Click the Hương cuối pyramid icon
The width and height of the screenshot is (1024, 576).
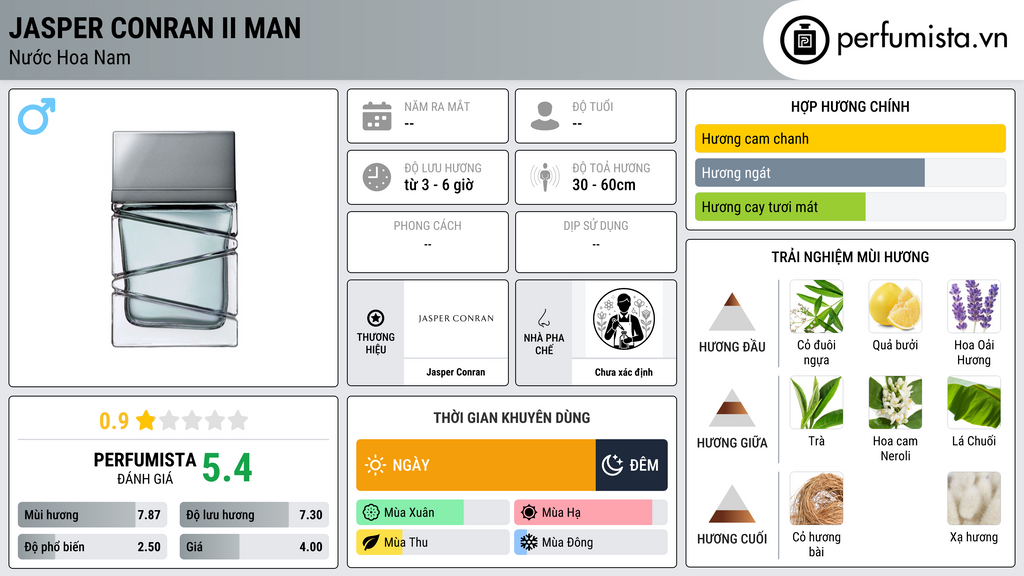click(732, 504)
